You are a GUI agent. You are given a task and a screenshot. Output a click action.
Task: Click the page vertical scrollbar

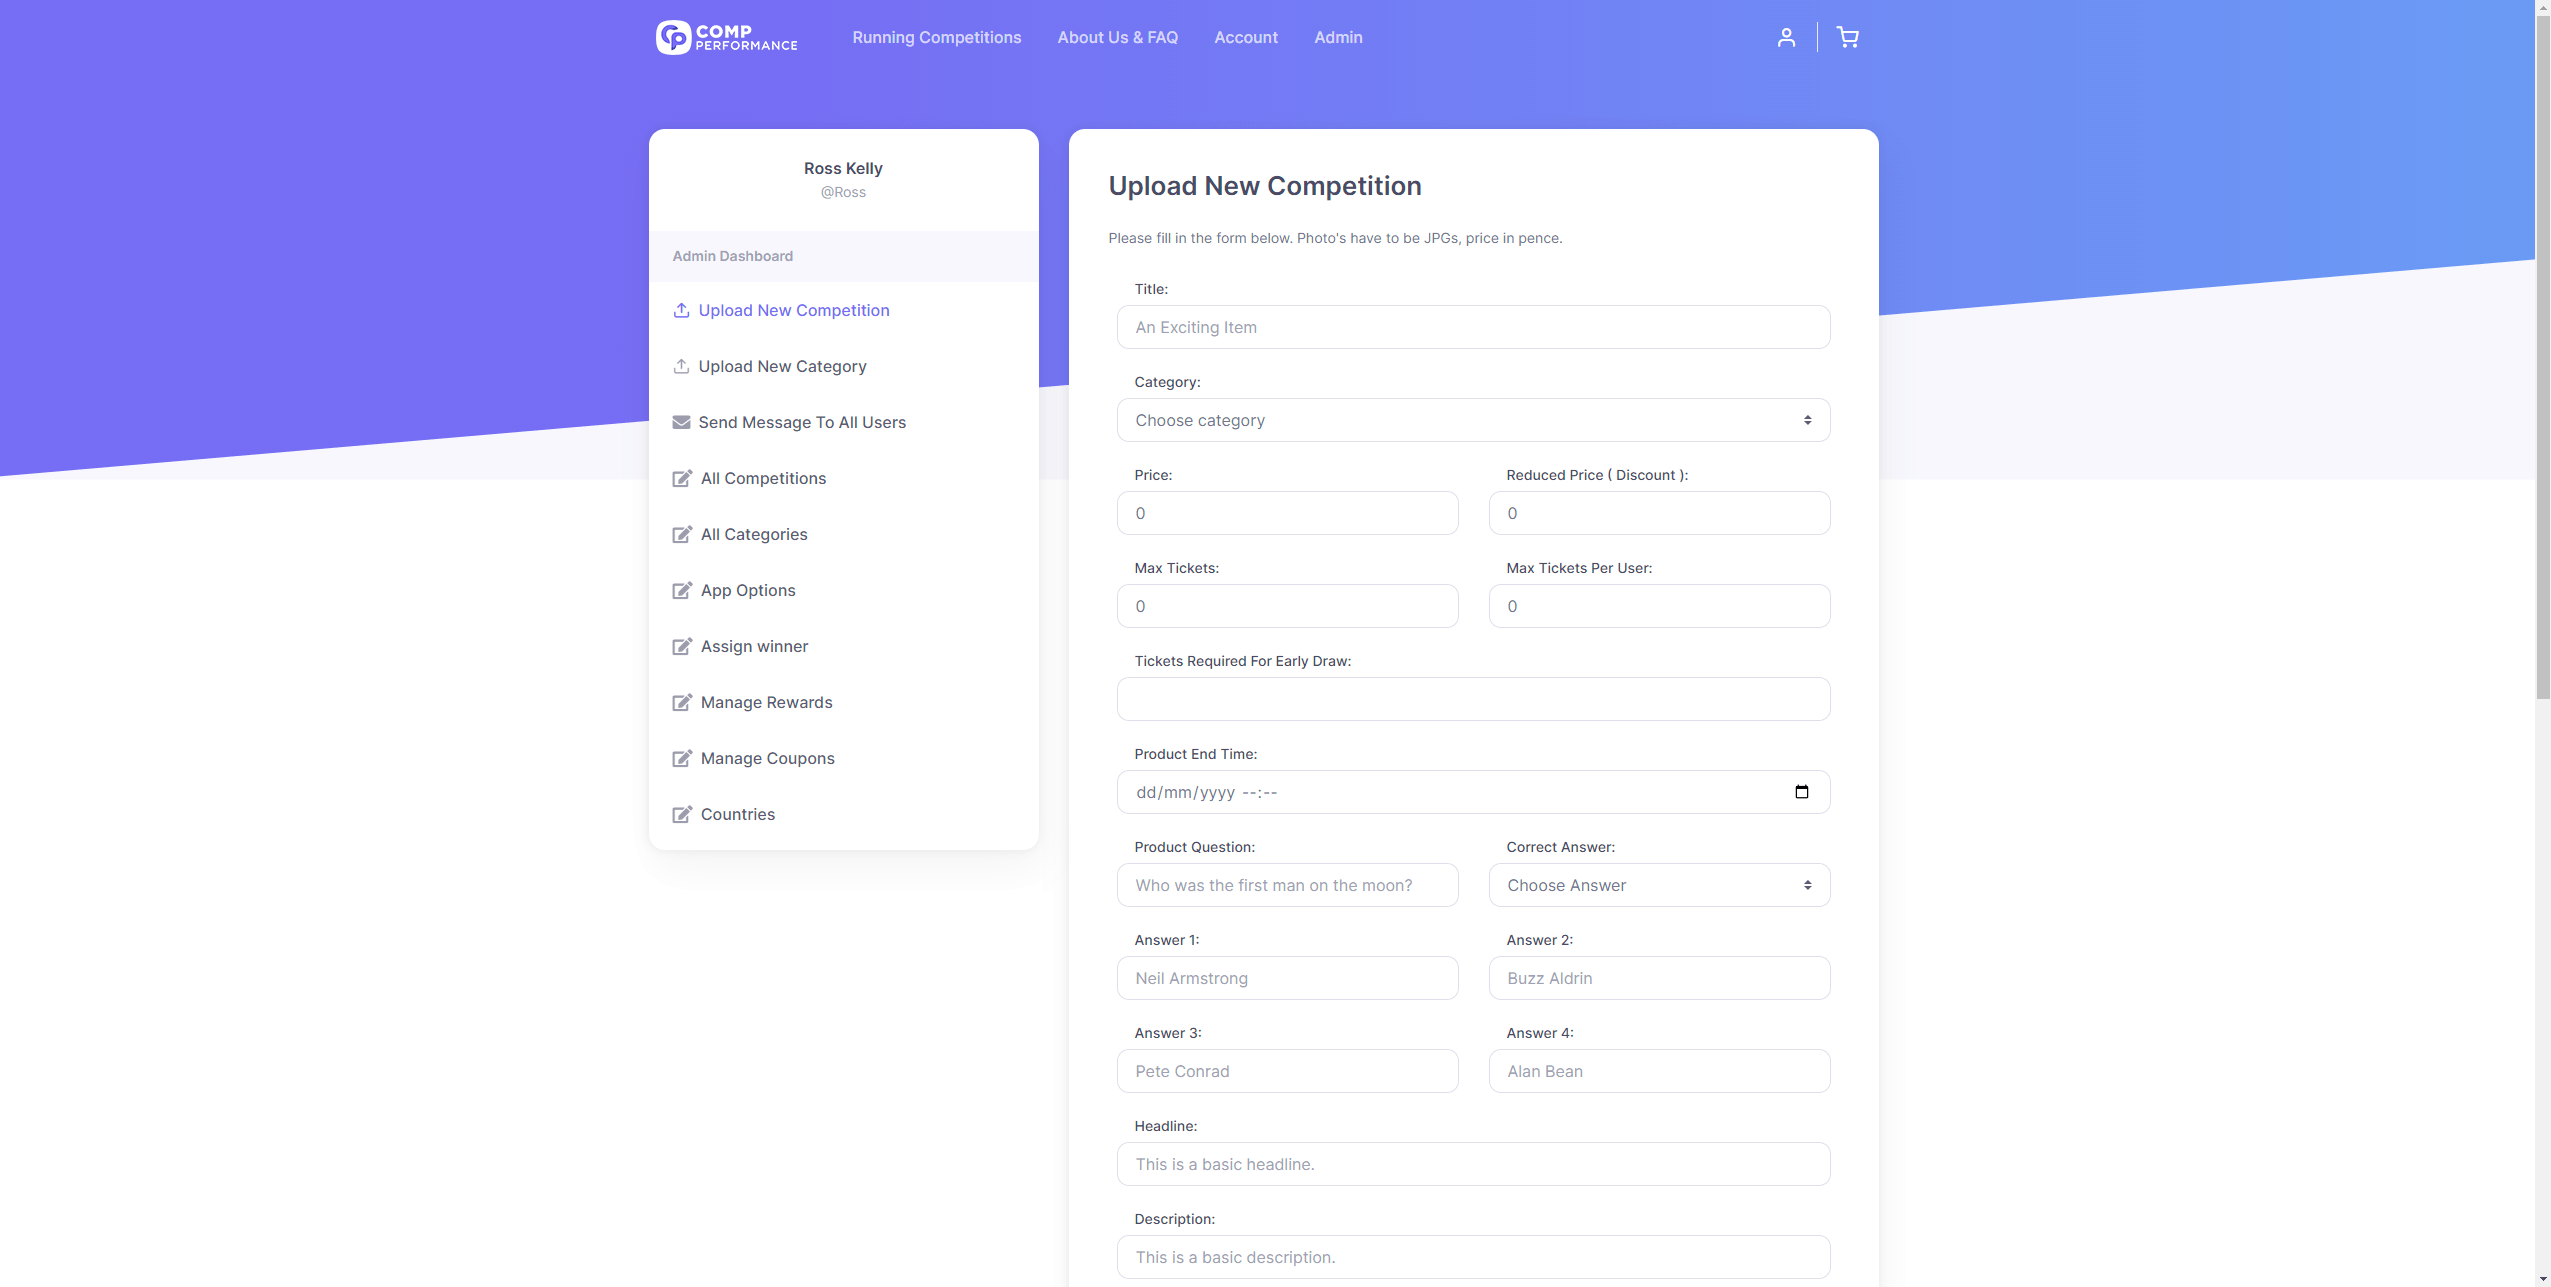click(x=2543, y=356)
